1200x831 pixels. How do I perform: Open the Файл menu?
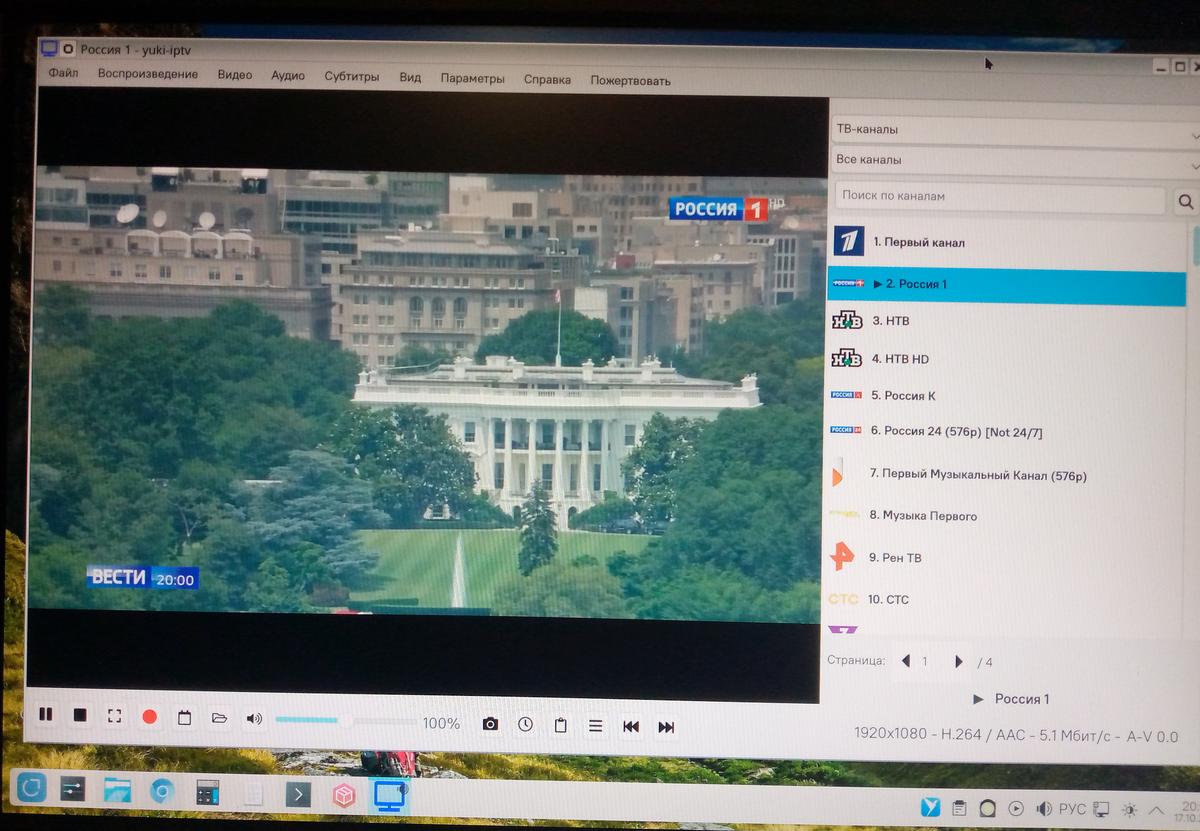click(x=63, y=73)
